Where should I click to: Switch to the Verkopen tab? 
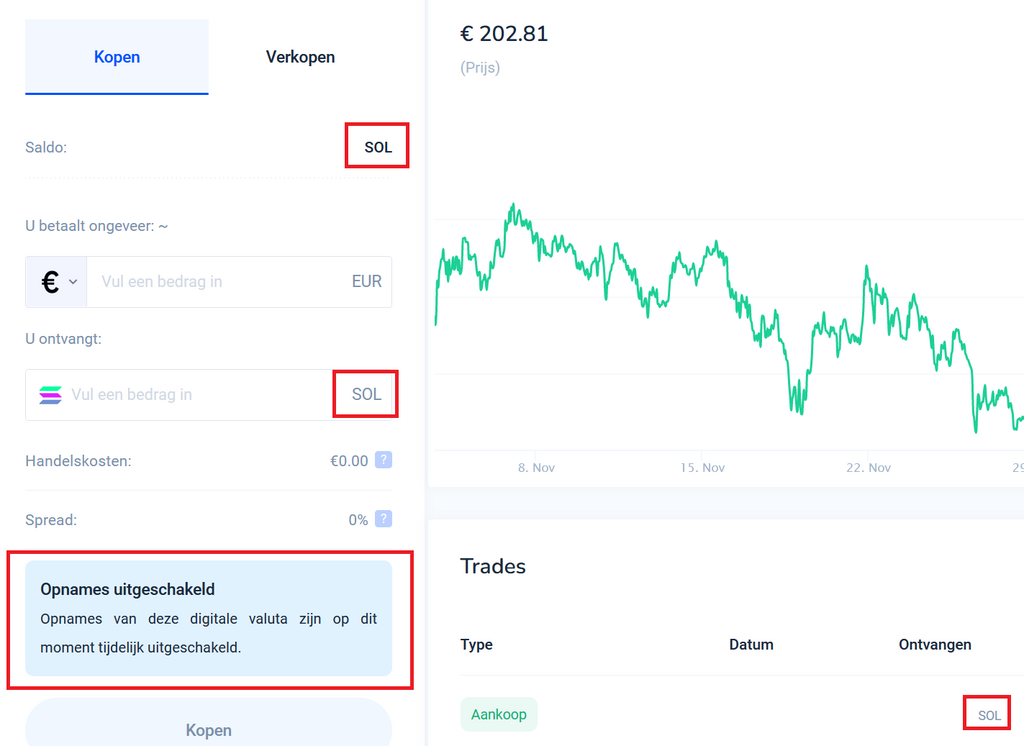[x=300, y=57]
